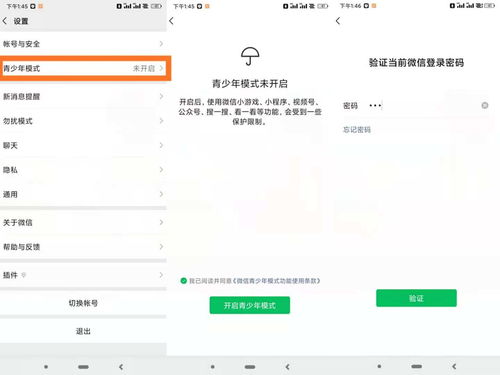Open 帮助与反馈 via its chevron
The height and width of the screenshot is (375, 500).
point(161,247)
